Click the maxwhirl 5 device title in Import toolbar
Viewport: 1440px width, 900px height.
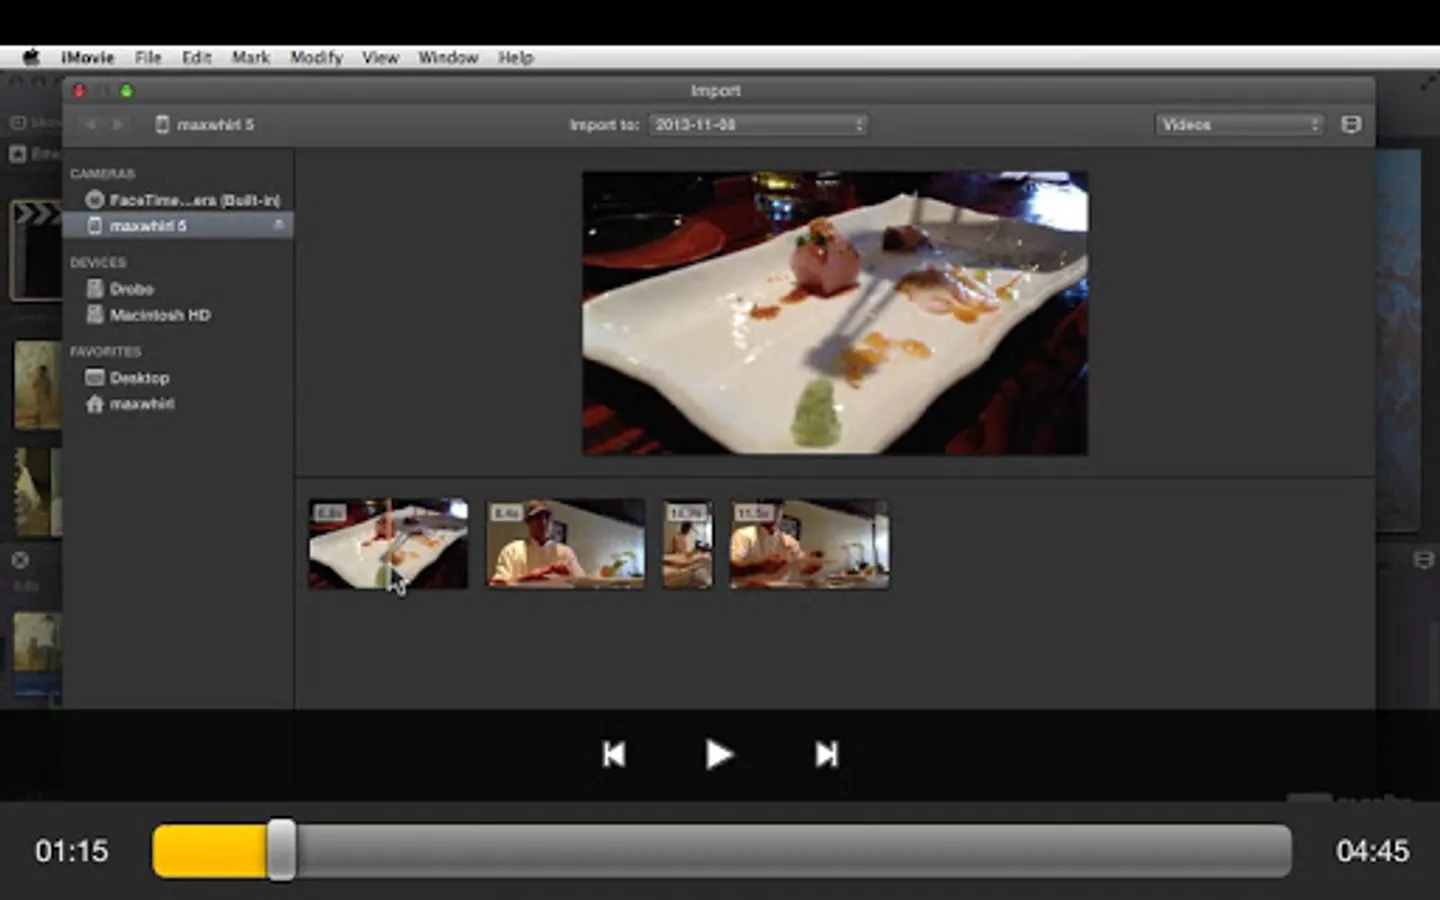coord(206,125)
